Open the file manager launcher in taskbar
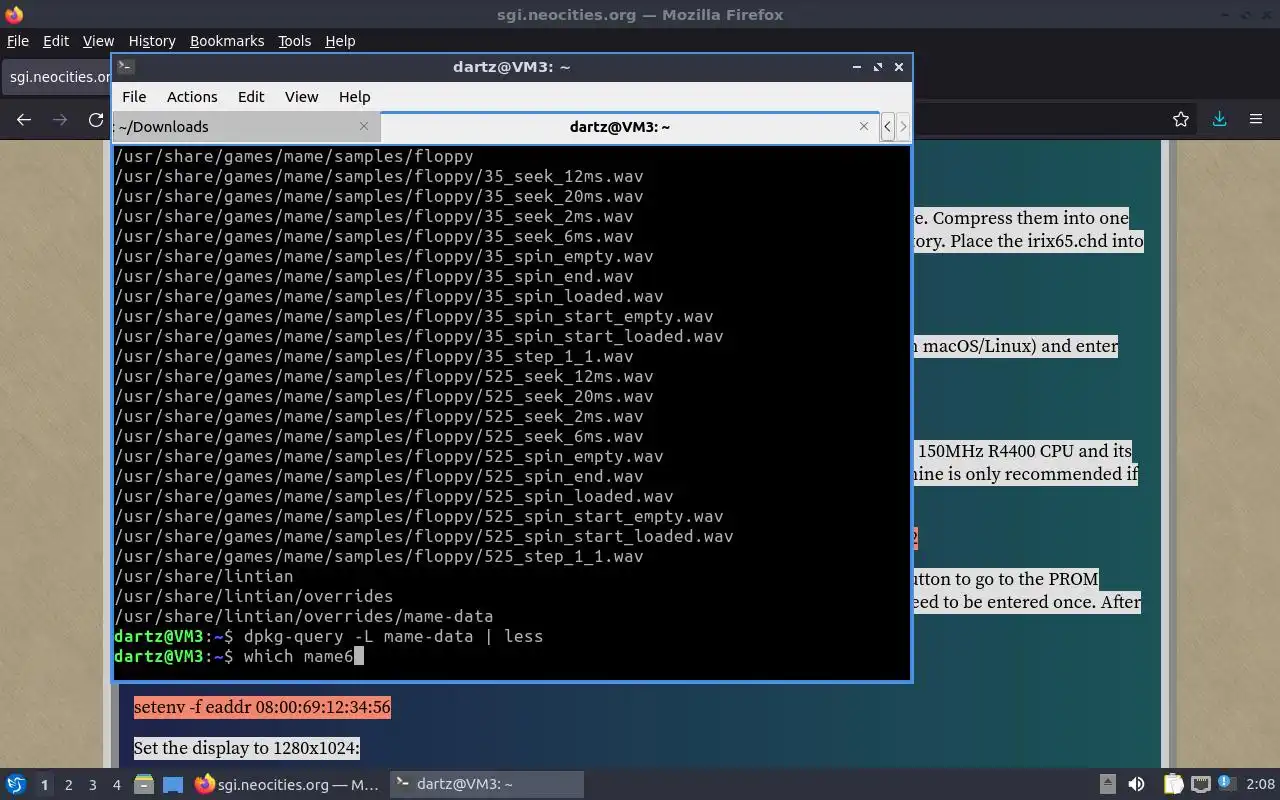The image size is (1280, 800). pos(143,785)
